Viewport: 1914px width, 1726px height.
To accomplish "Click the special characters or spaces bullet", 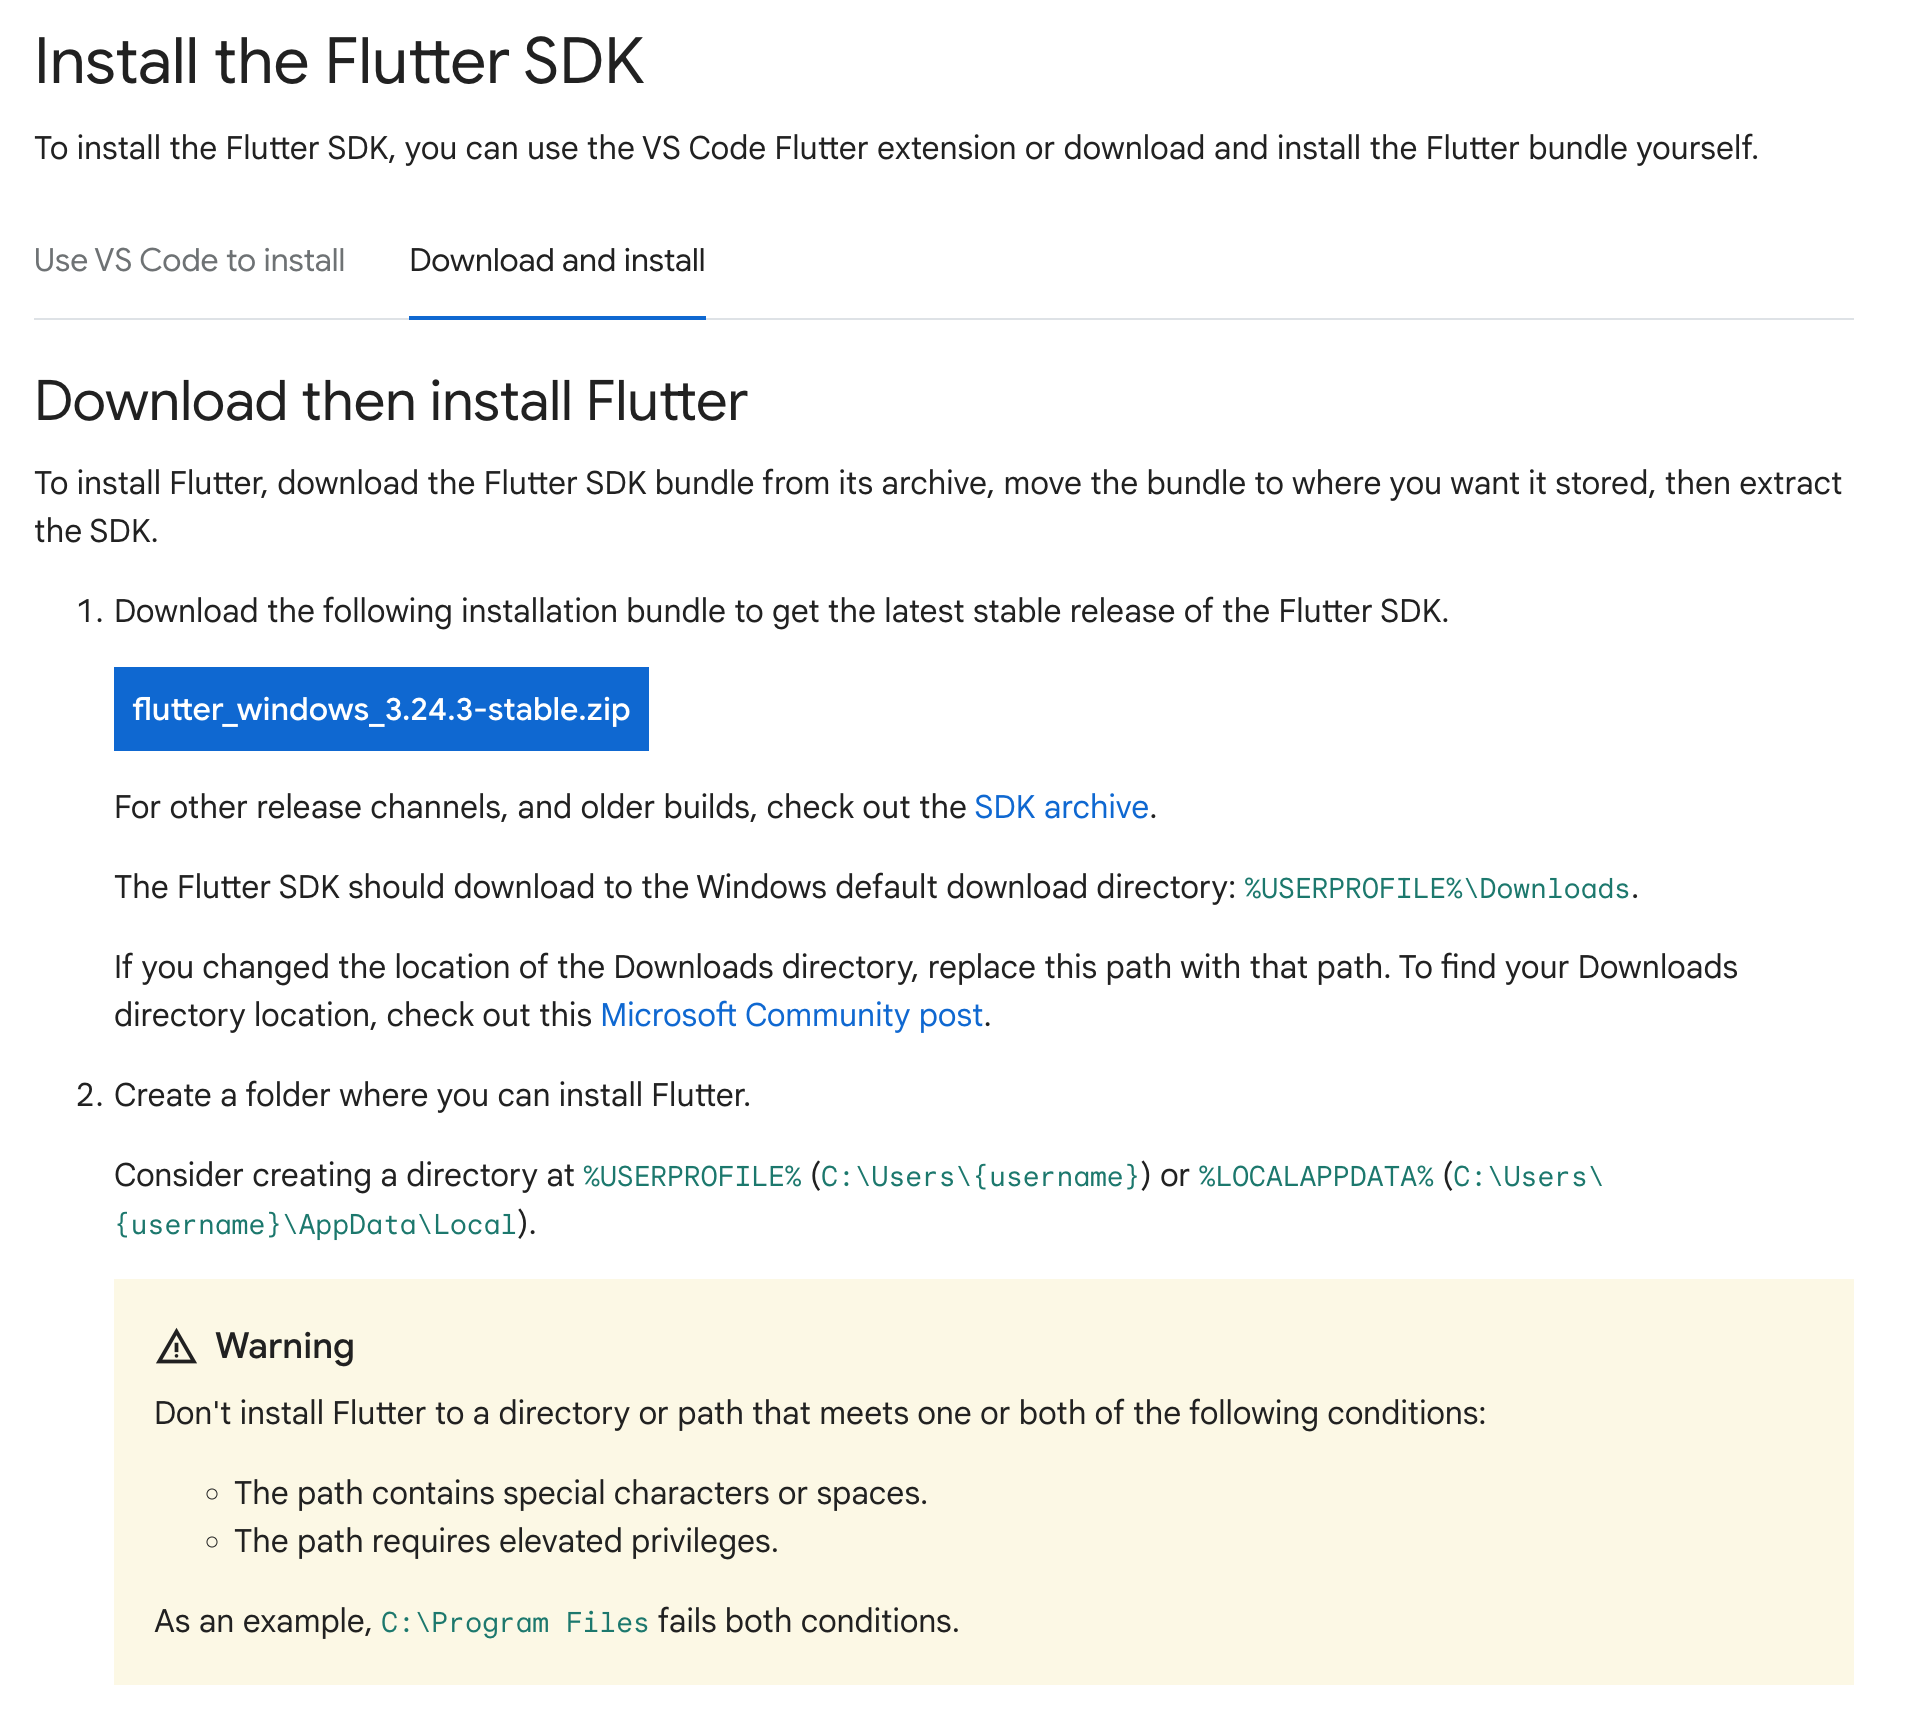I will pyautogui.click(x=580, y=1493).
